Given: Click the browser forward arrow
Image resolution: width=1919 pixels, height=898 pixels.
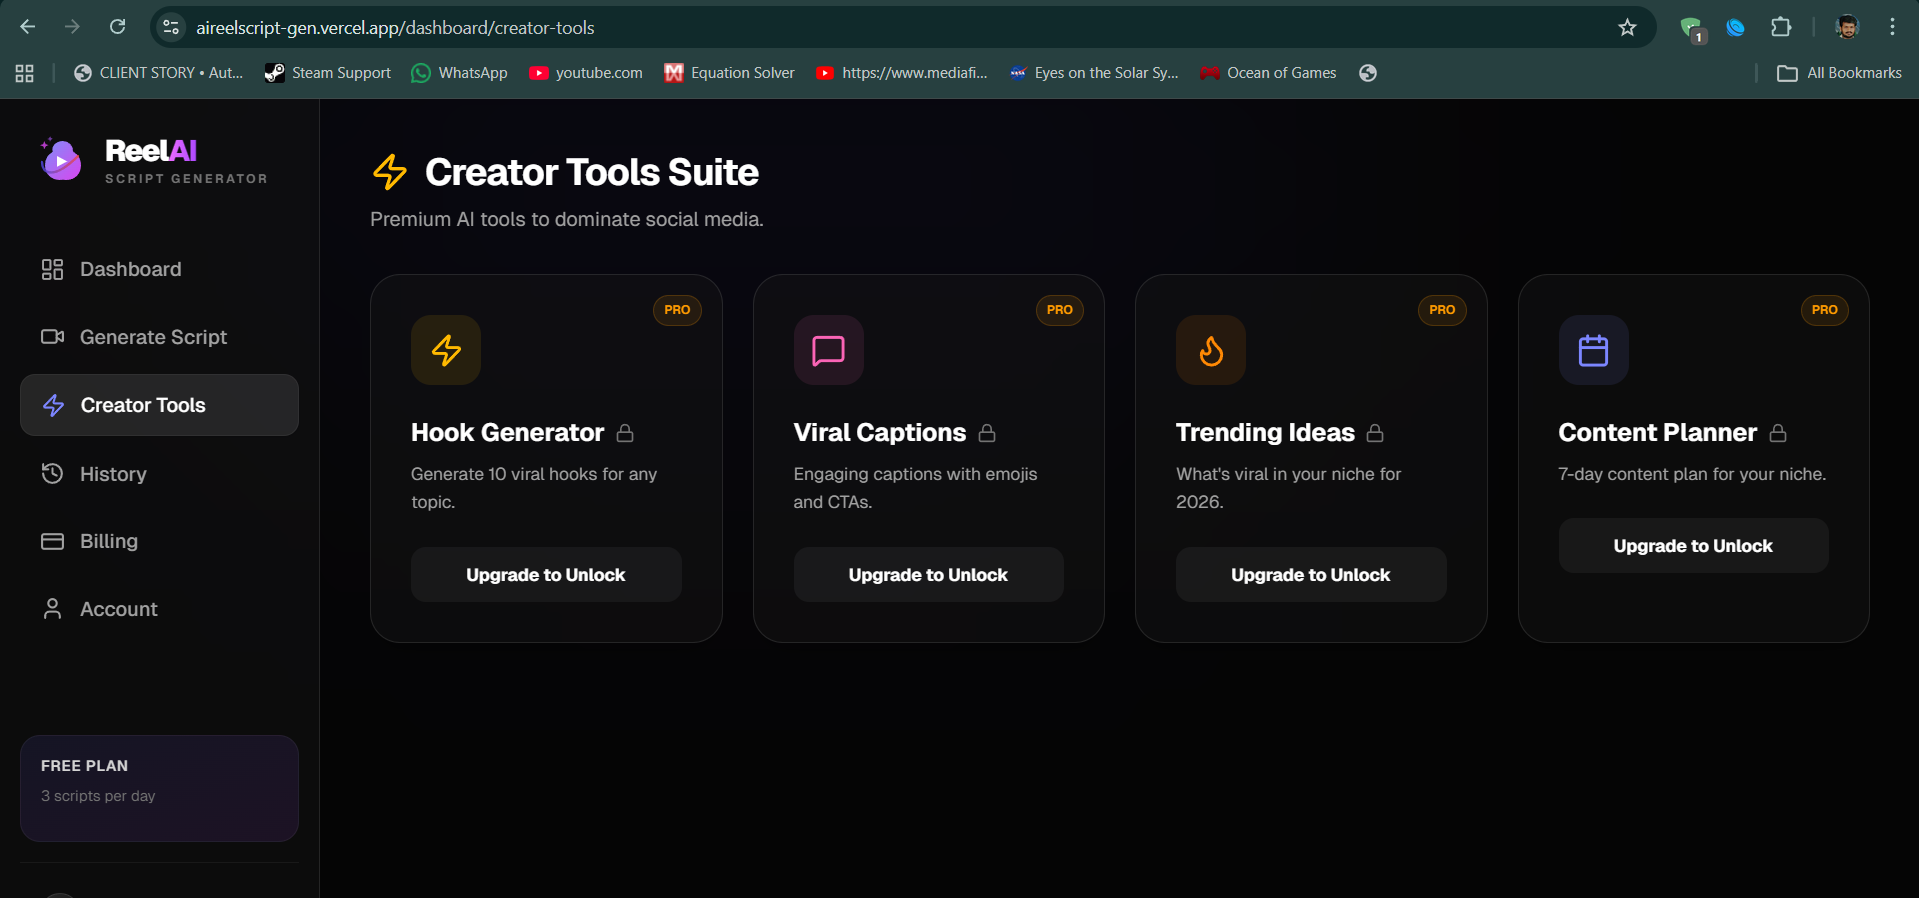Looking at the screenshot, I should click(72, 27).
